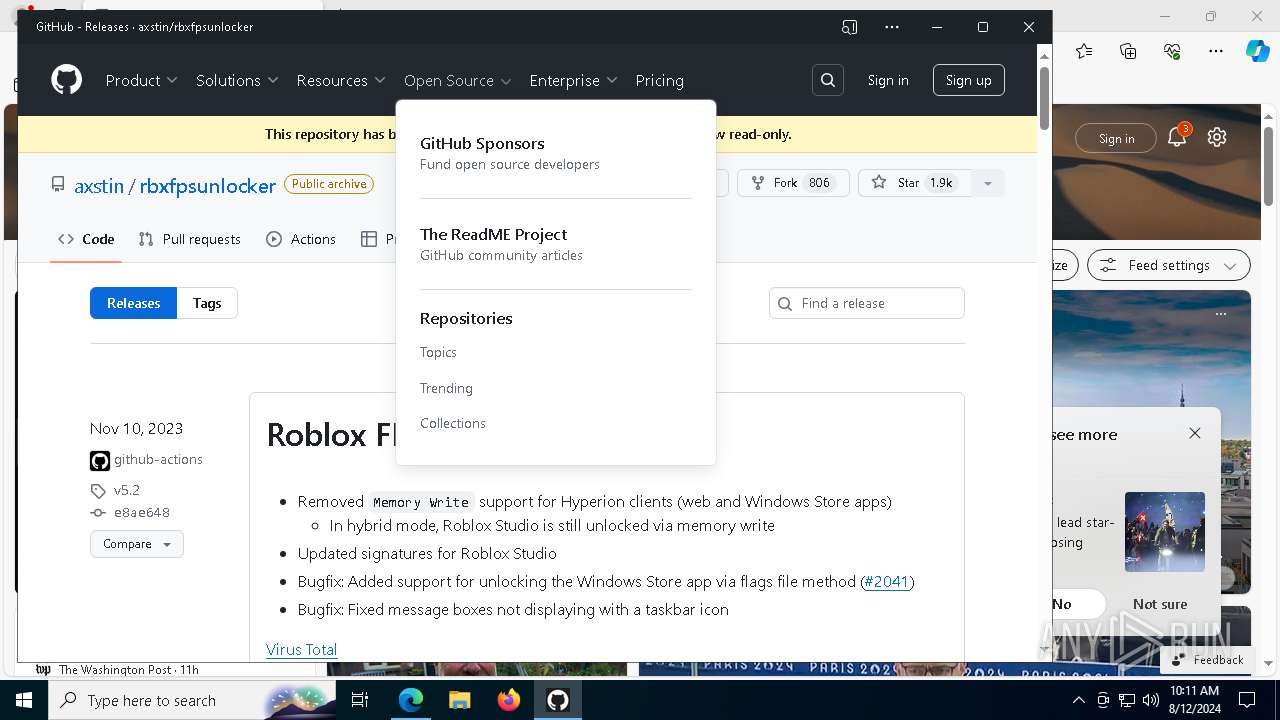Click the volume icon in system tray
Viewport: 1280px width, 720px height.
click(1151, 700)
